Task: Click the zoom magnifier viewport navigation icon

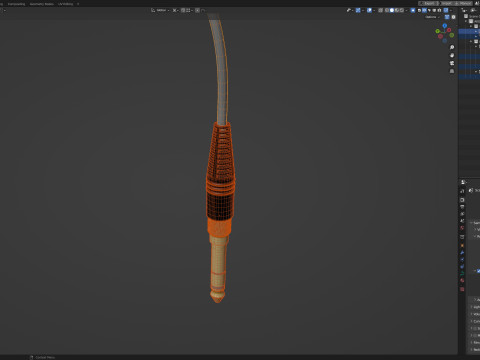Action: click(x=452, y=47)
